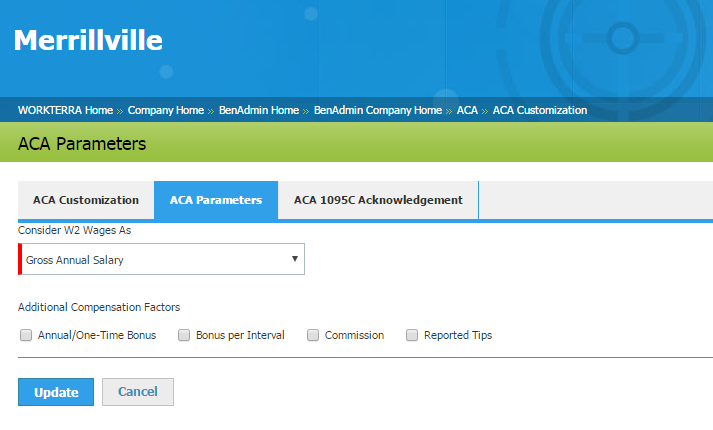Select the ACA Parameters tab
Screen dimensions: 713x430
tap(216, 200)
